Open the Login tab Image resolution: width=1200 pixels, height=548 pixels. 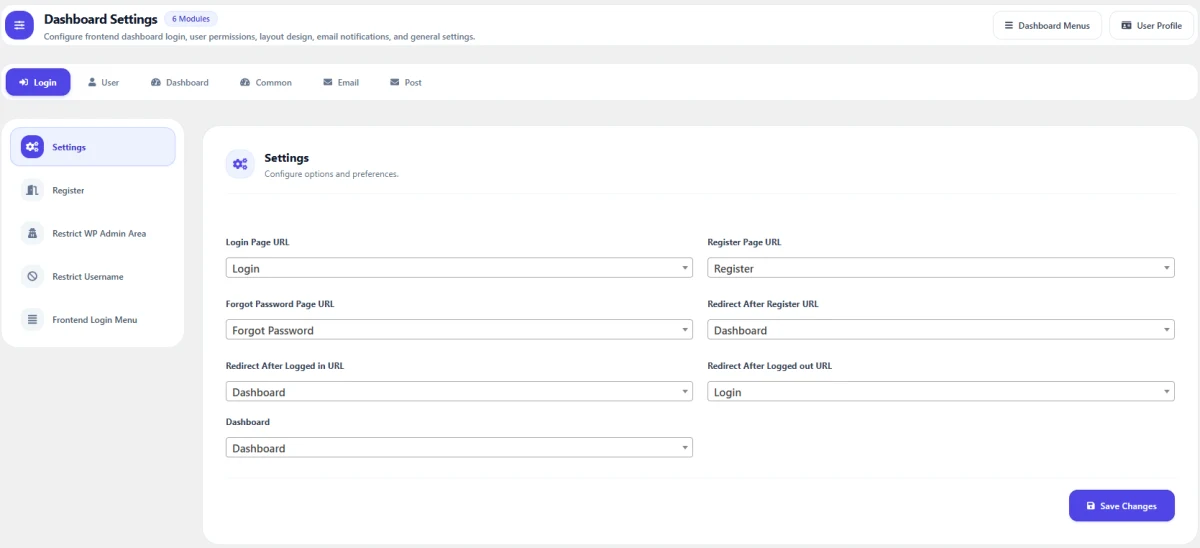click(x=38, y=82)
